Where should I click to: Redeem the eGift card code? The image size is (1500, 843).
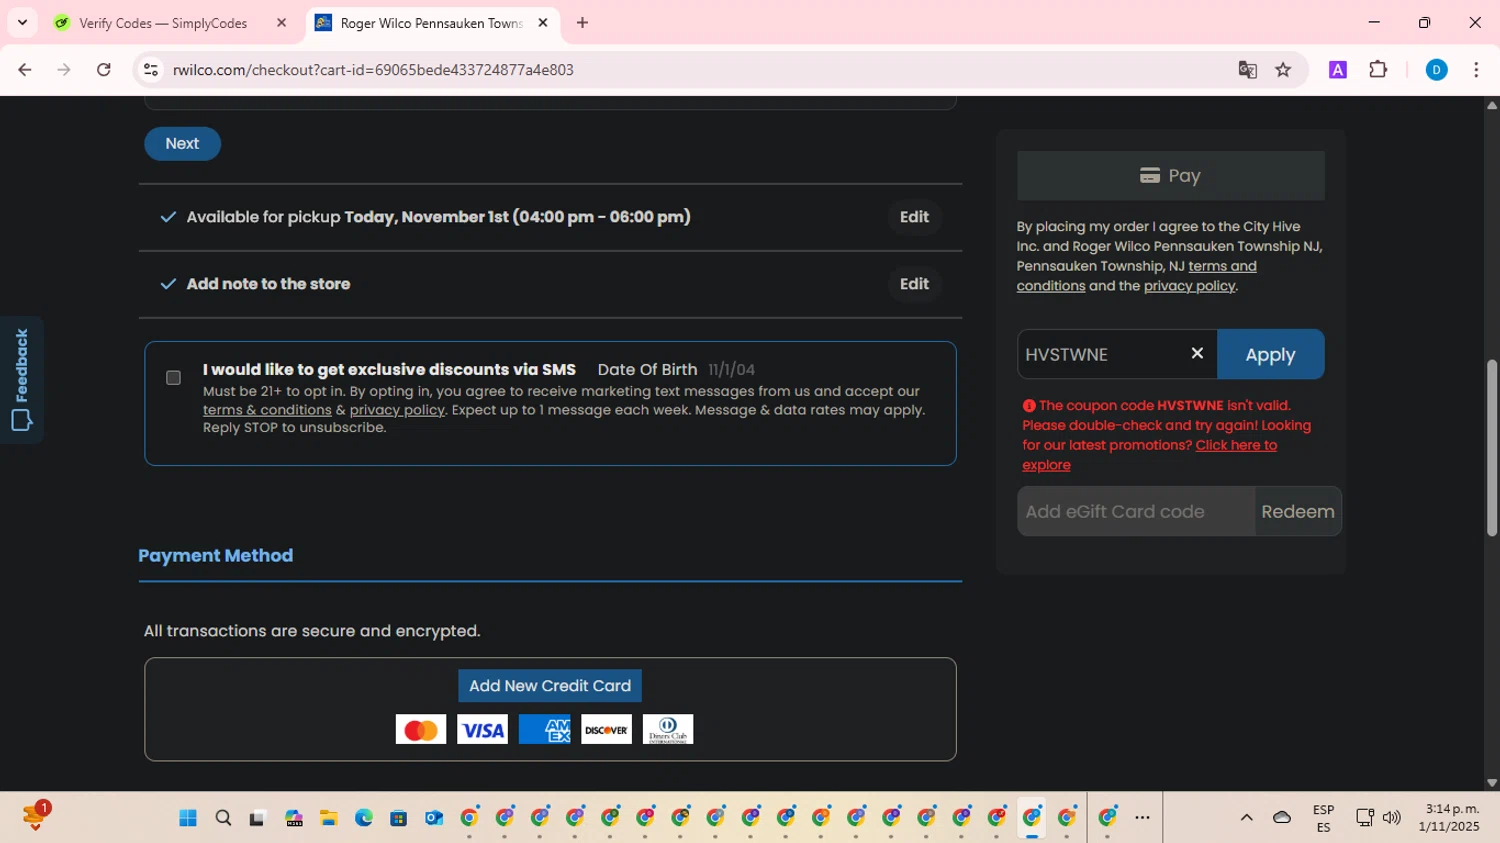1298,512
